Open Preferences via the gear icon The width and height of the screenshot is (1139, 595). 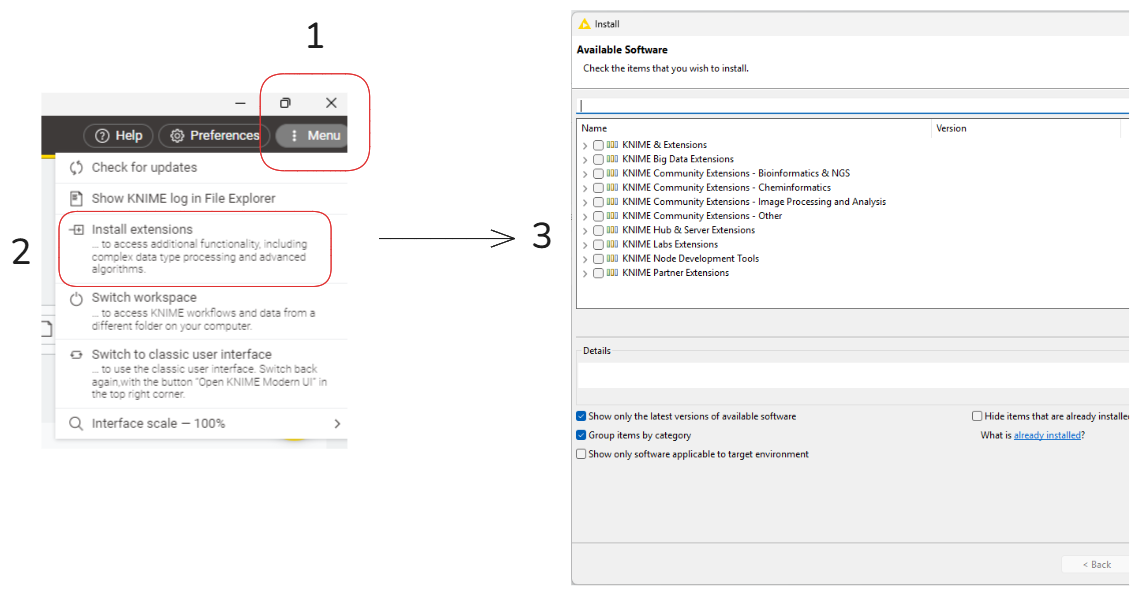pyautogui.click(x=177, y=136)
